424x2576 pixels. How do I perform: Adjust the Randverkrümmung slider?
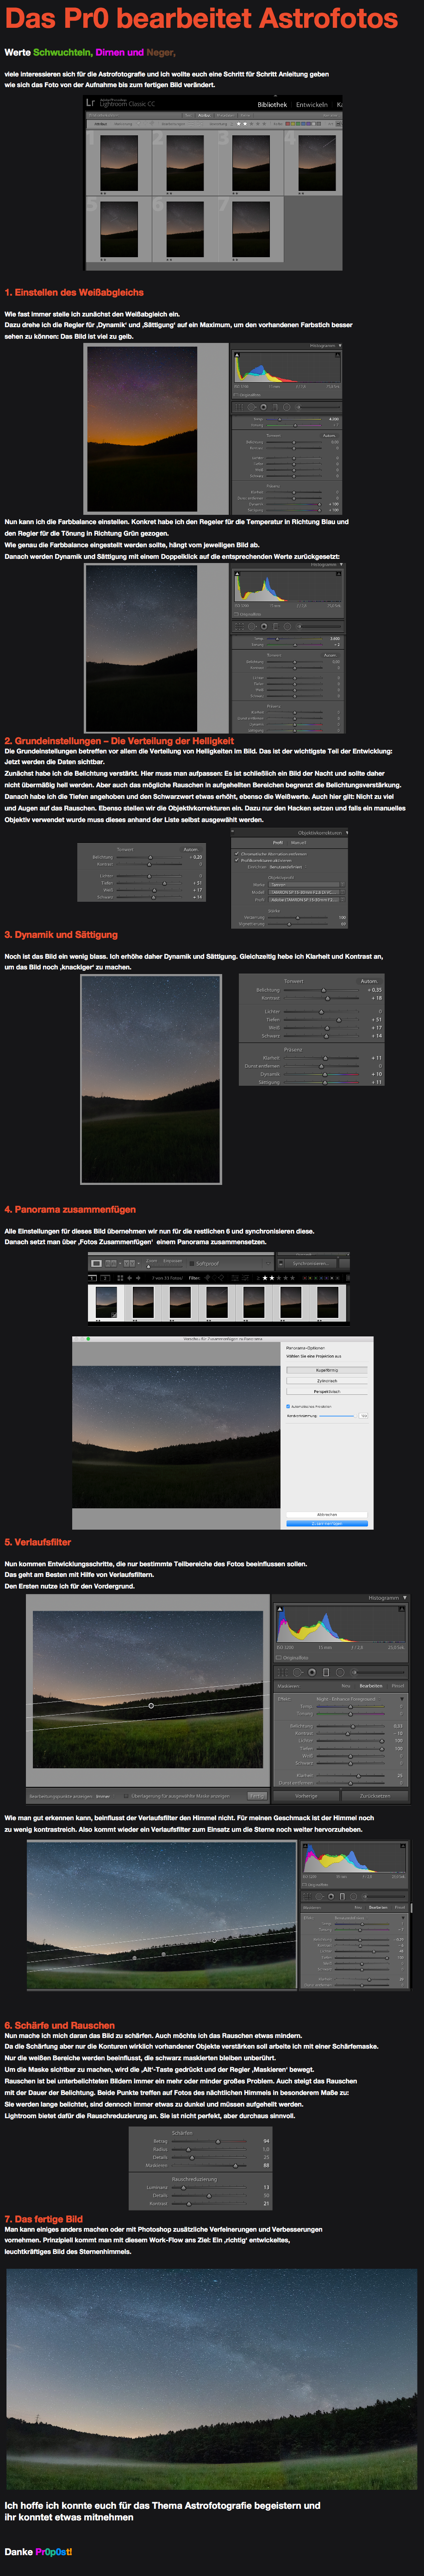(337, 1416)
